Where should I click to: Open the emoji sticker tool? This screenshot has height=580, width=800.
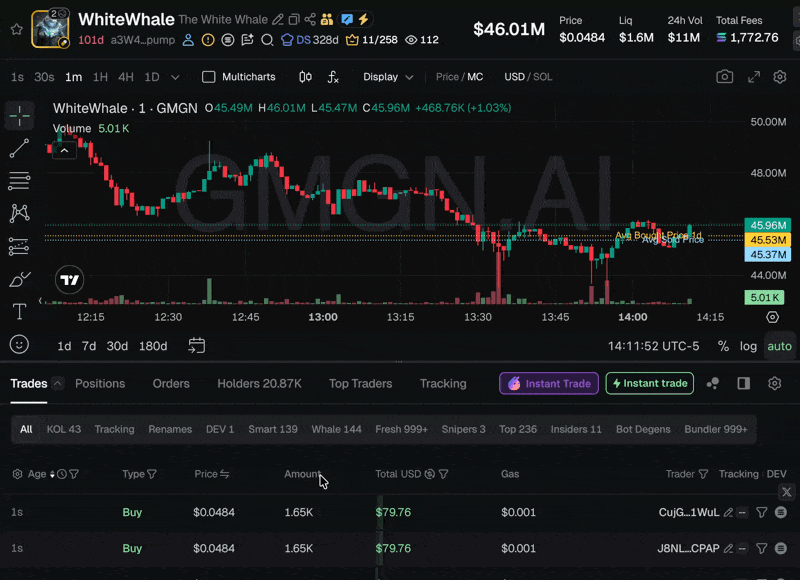coord(19,345)
